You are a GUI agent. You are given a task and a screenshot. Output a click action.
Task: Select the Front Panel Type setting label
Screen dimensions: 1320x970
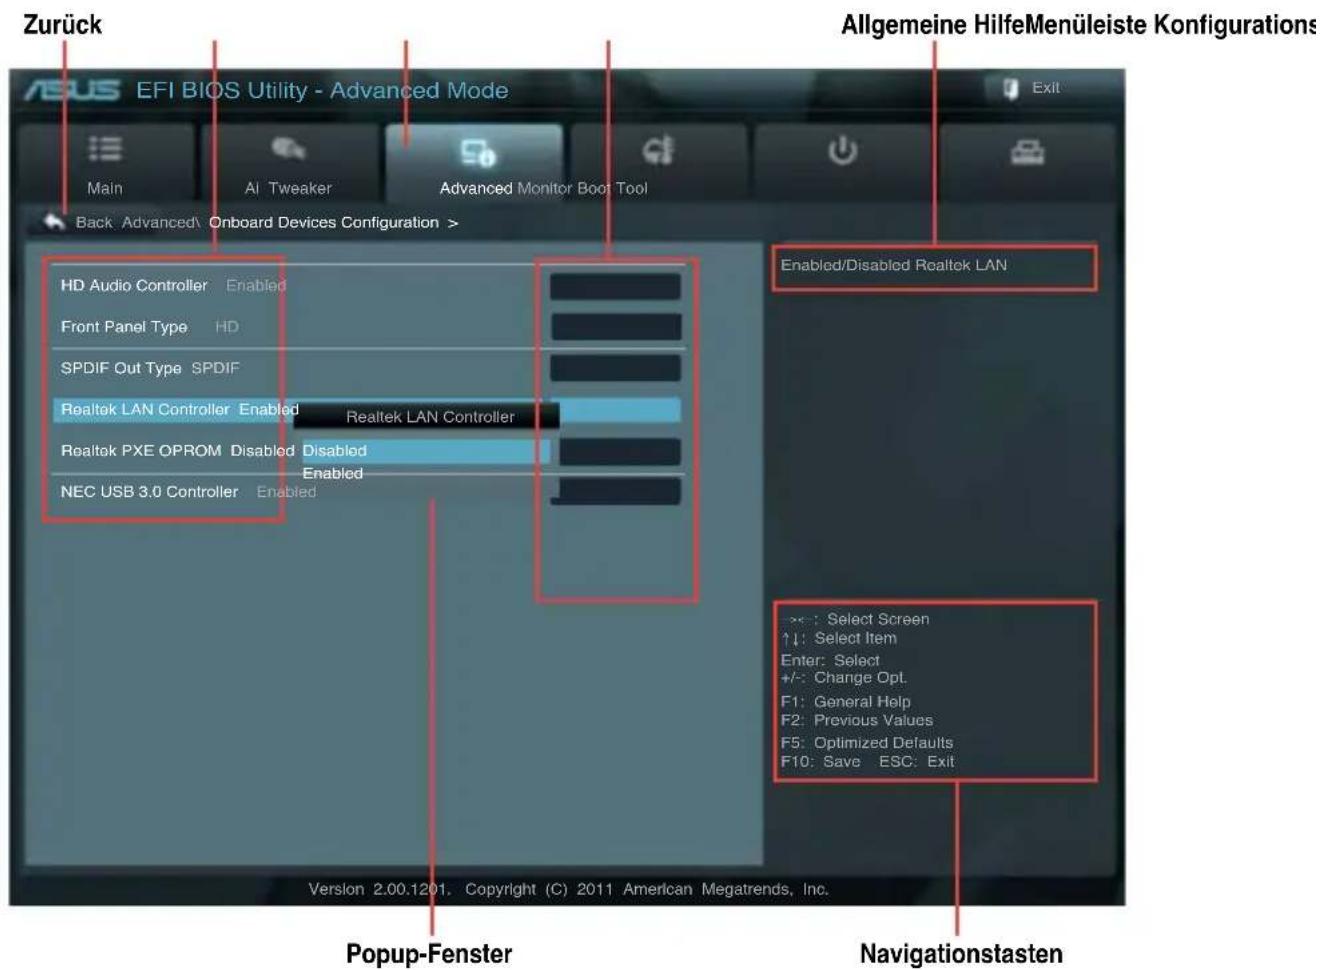124,326
